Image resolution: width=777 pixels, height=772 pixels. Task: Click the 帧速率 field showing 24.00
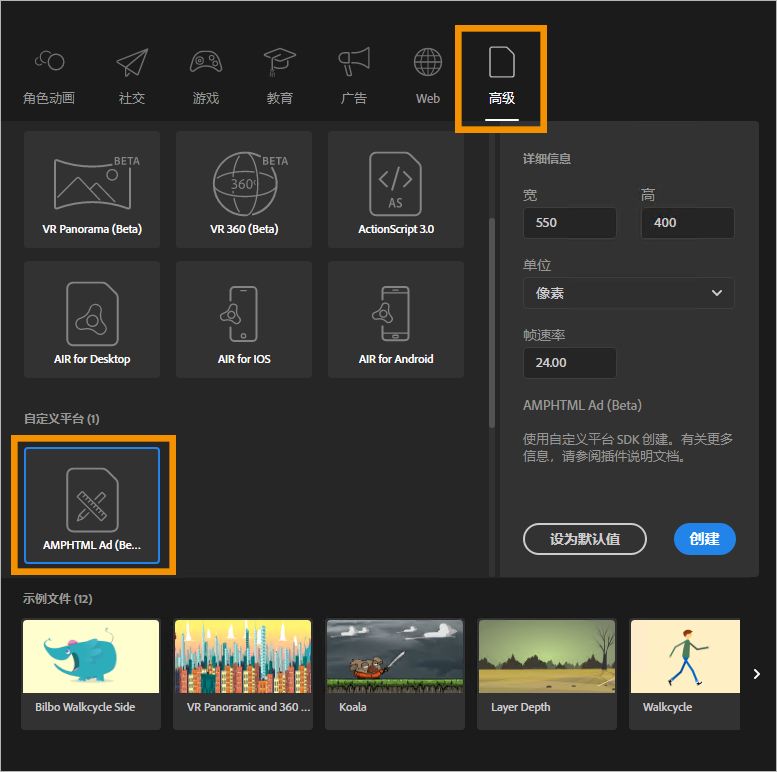tap(570, 363)
